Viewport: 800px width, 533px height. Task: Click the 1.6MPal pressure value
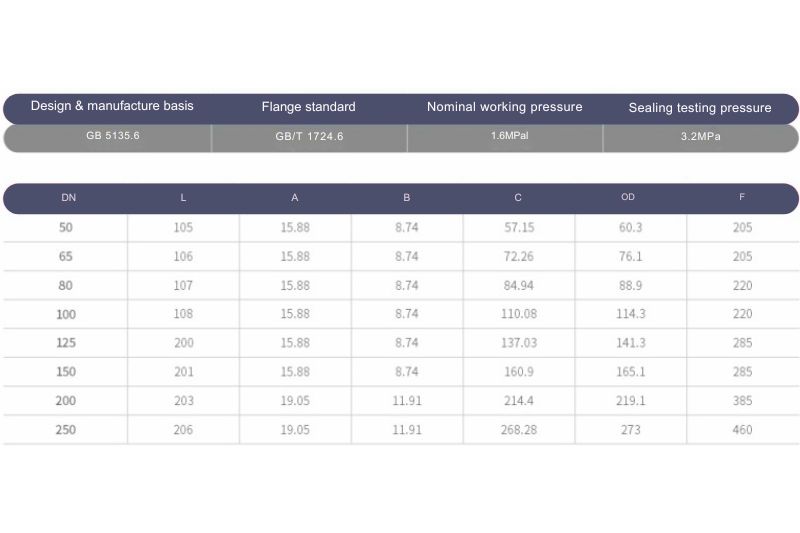click(x=505, y=135)
